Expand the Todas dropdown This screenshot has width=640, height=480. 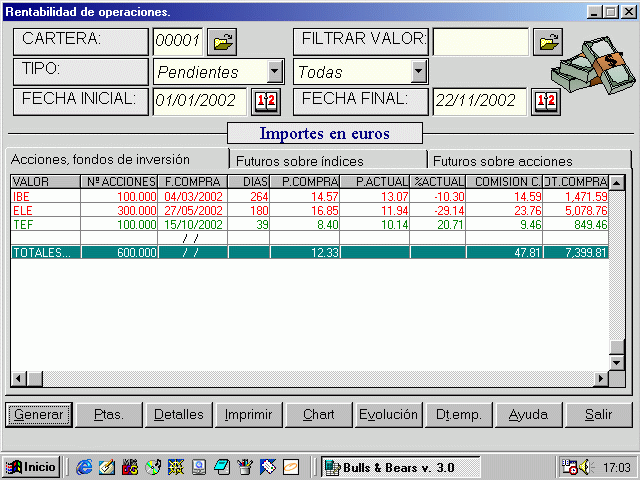[418, 71]
